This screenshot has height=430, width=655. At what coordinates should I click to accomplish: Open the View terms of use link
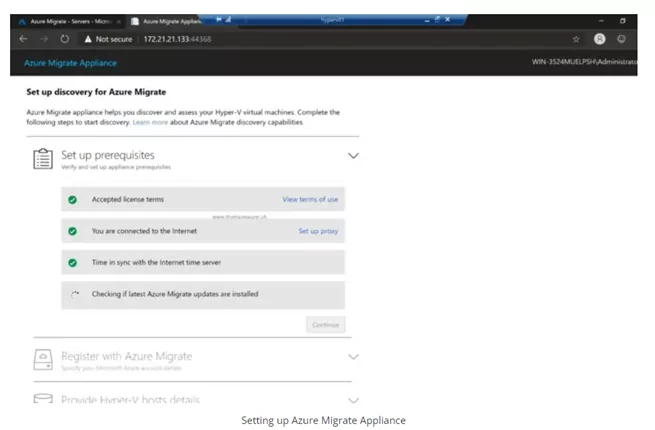310,199
